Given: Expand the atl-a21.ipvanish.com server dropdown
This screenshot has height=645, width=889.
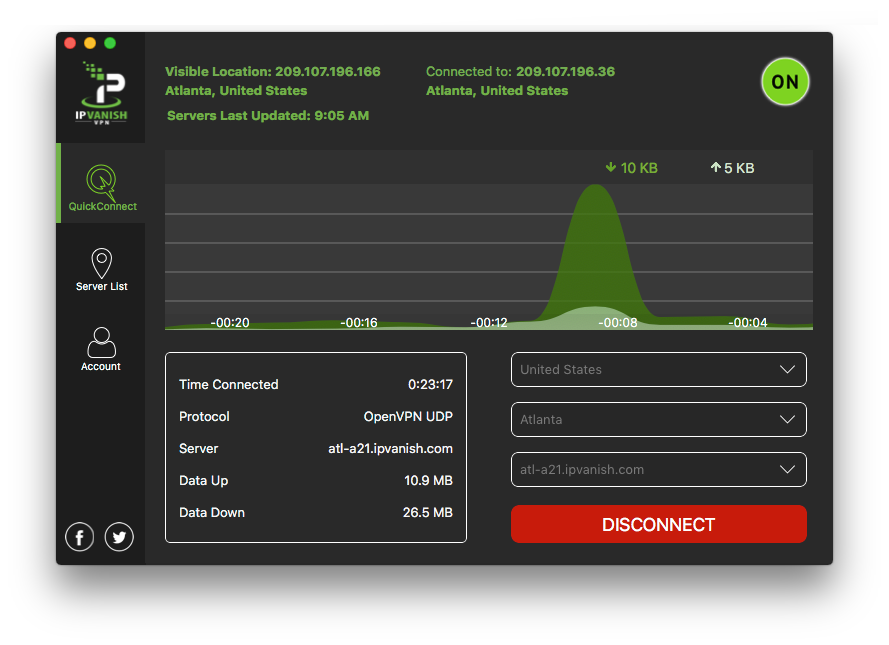Looking at the screenshot, I should click(658, 469).
